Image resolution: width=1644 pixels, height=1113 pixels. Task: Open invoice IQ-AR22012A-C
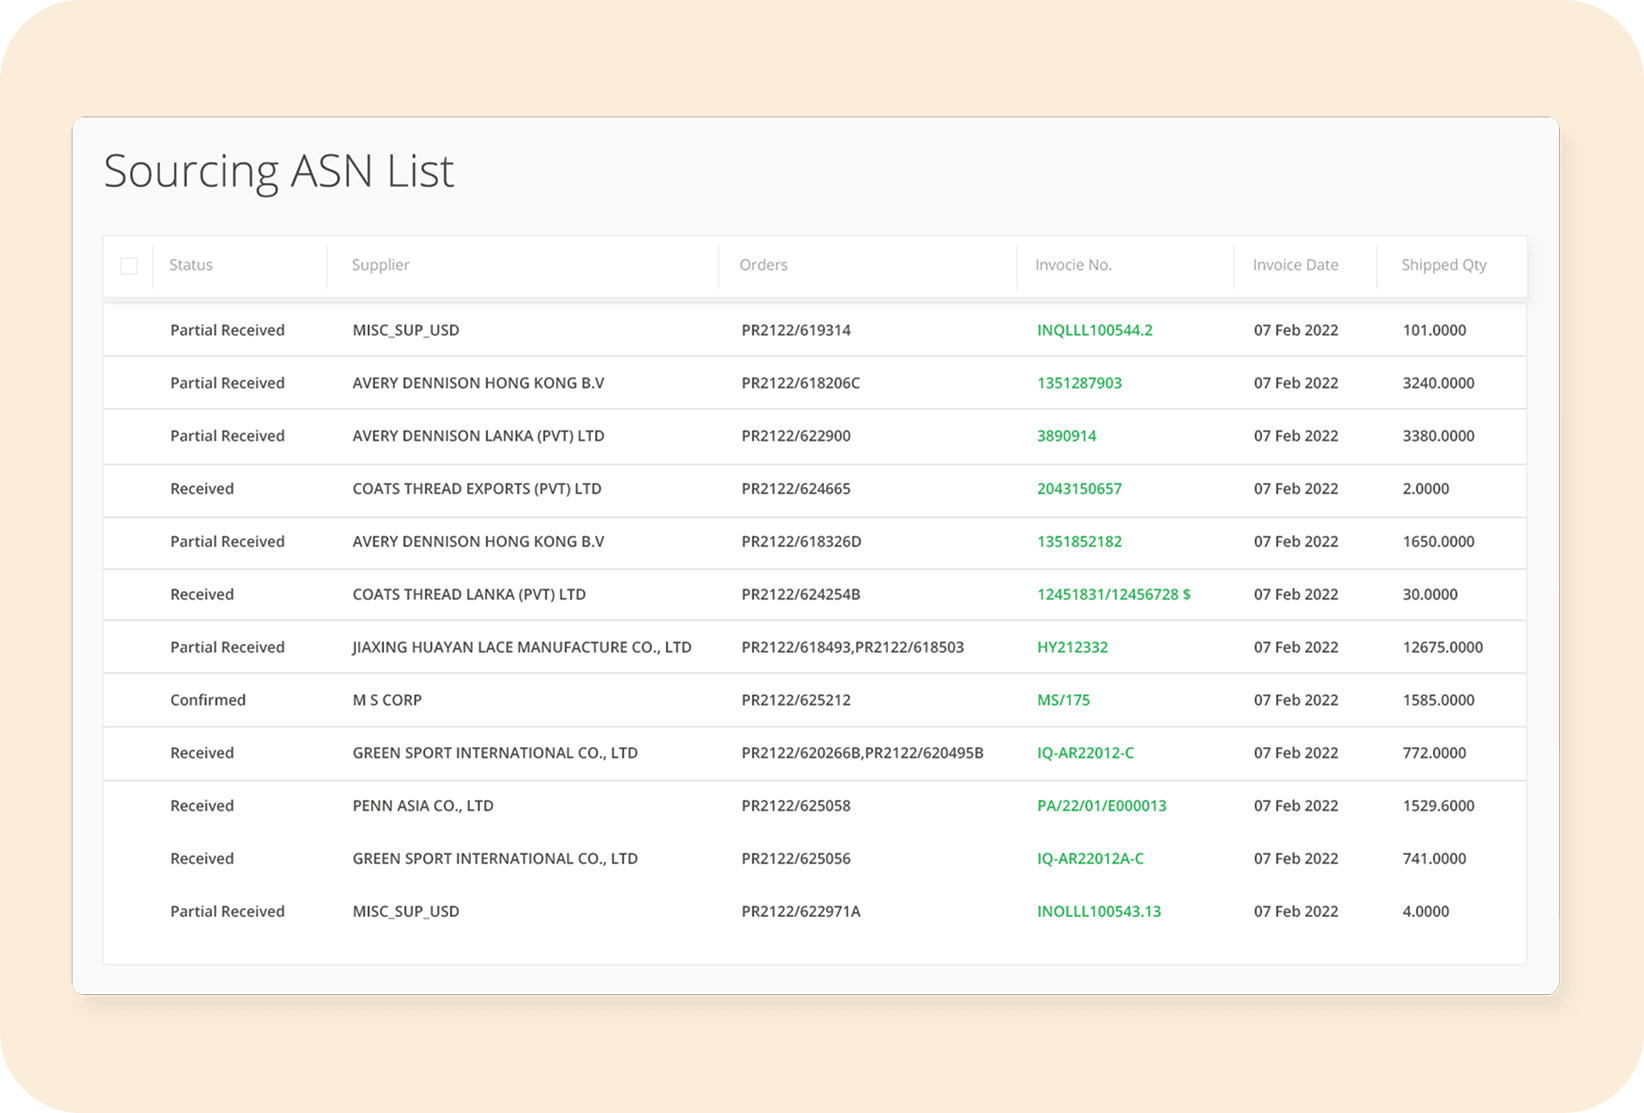(x=1090, y=859)
